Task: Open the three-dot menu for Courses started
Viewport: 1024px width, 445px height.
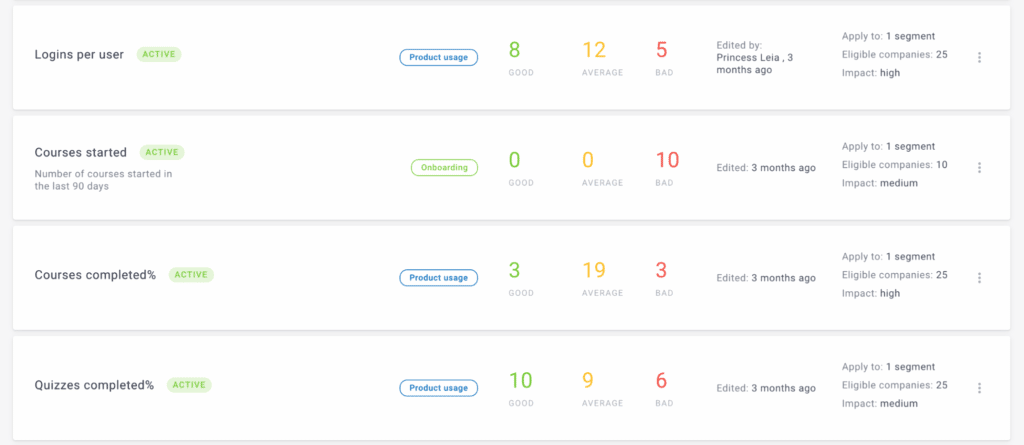Action: [x=979, y=168]
